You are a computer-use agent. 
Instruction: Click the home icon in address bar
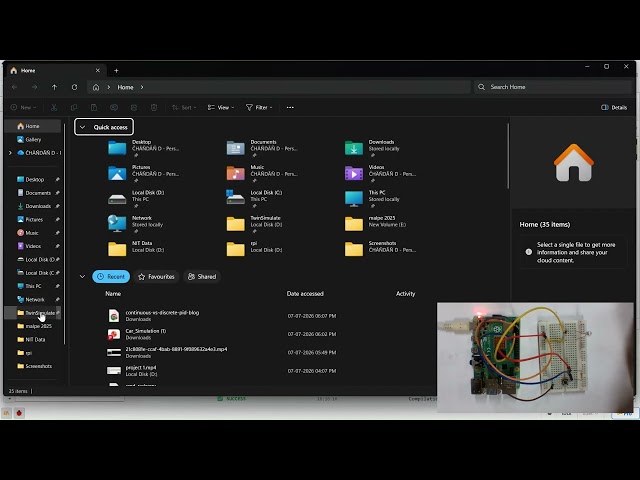pos(96,87)
